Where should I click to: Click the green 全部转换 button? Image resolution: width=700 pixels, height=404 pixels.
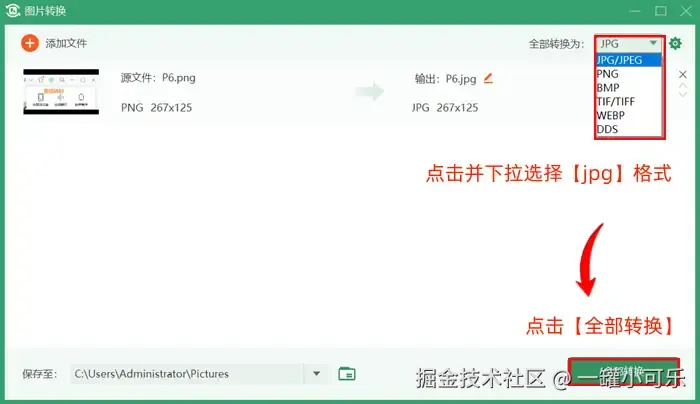point(624,371)
